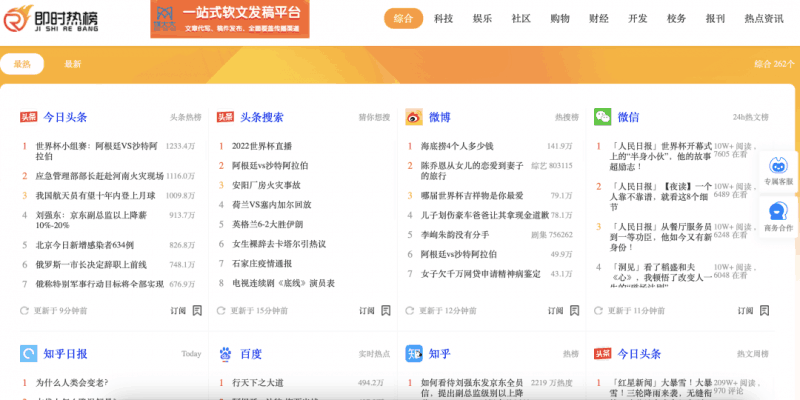
Task: Open Weibo topic 哪届世界杯吉祥物是你最爱
Action: point(472,195)
